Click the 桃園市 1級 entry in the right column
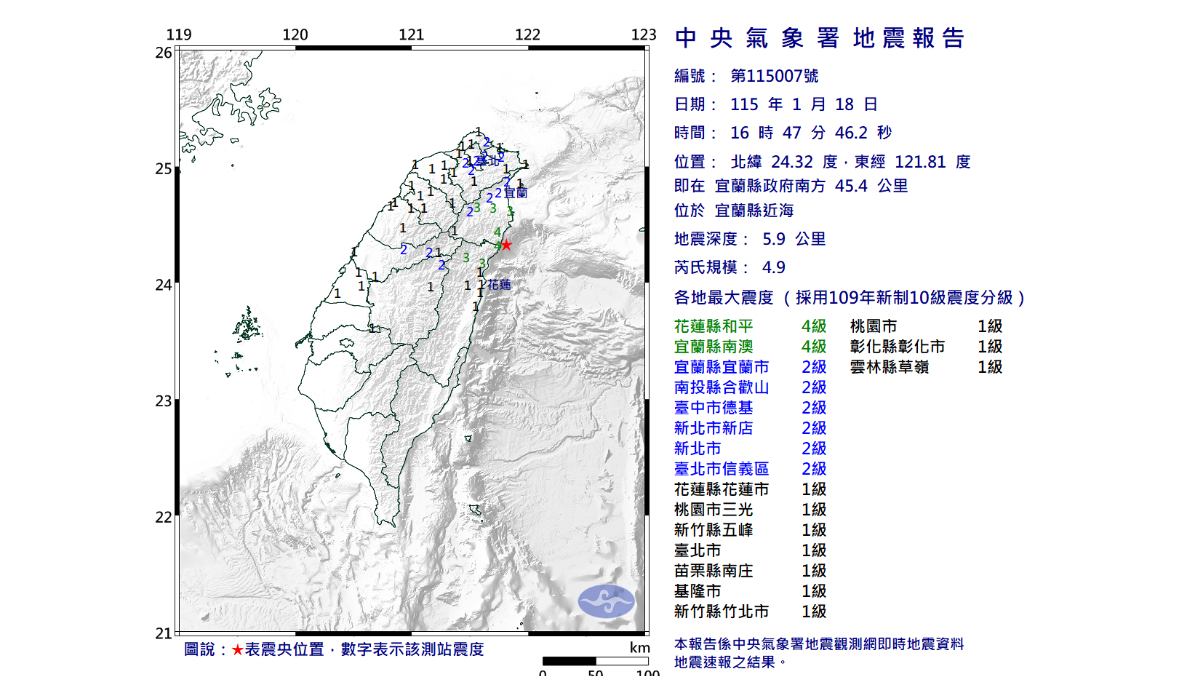This screenshot has width=1200, height=676. click(x=925, y=326)
